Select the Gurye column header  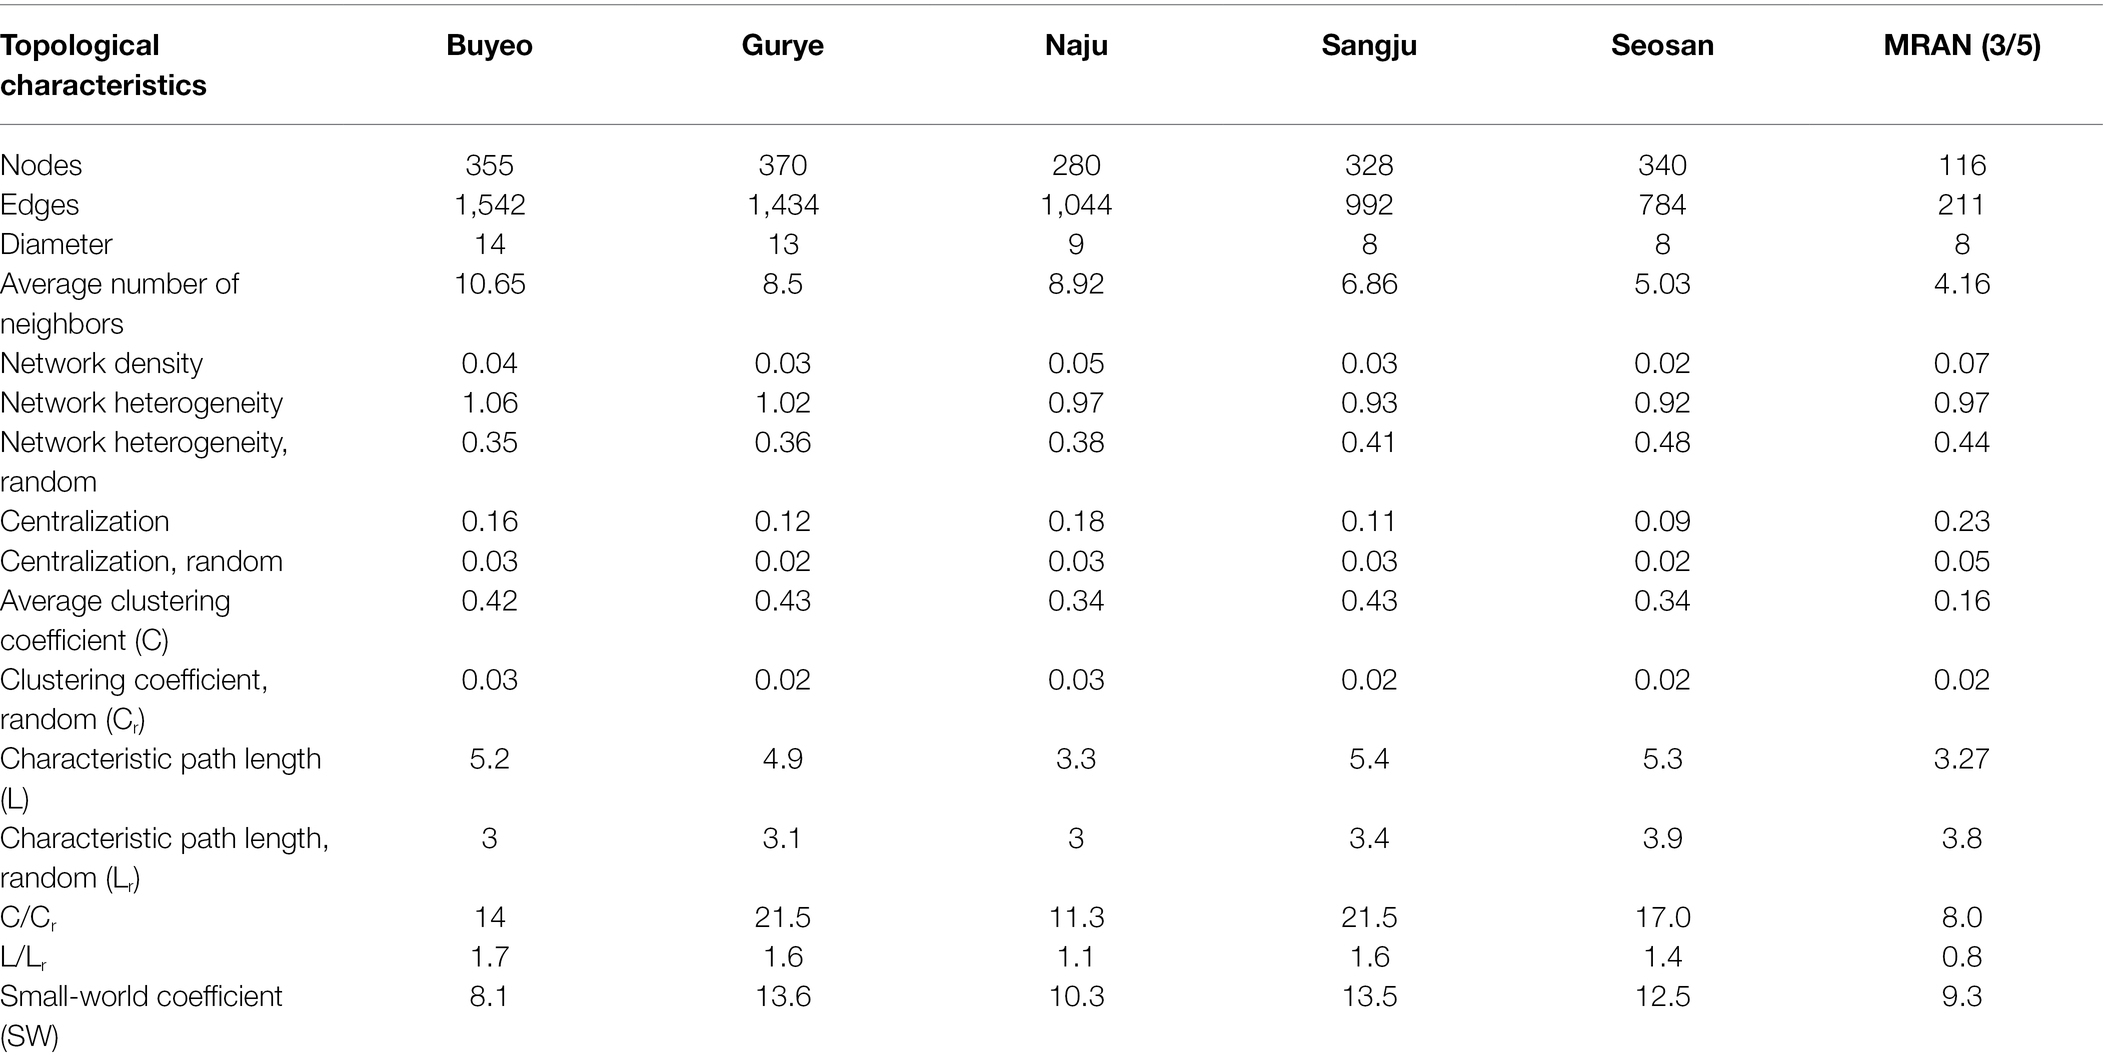click(x=782, y=46)
